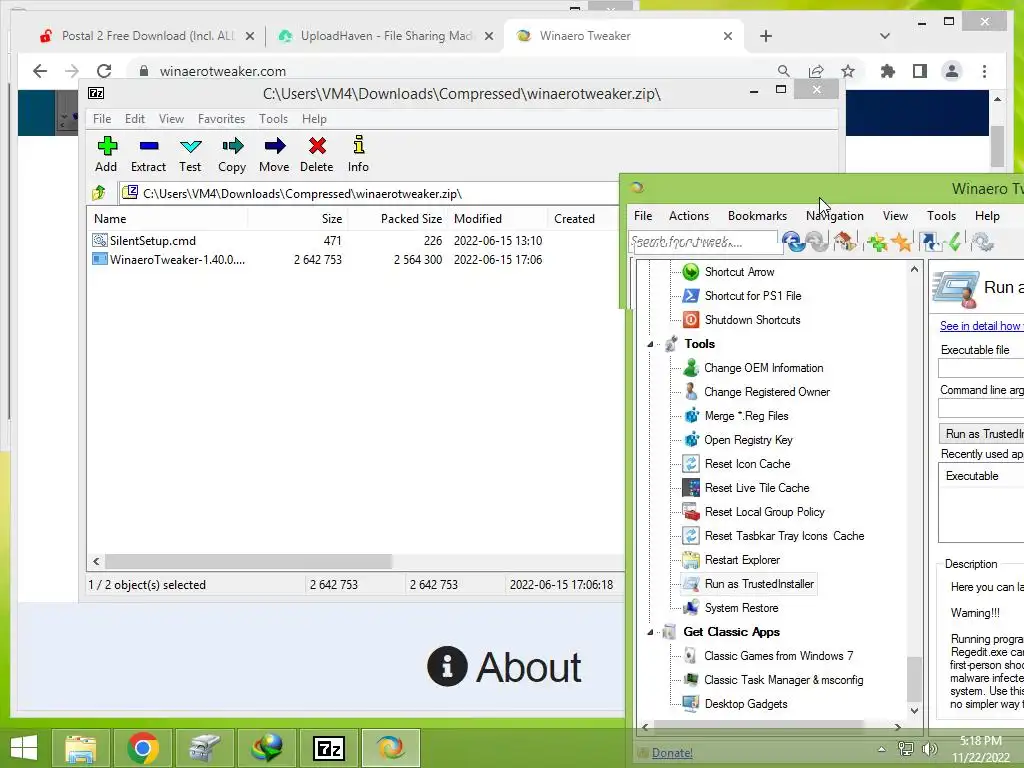Click the settings gear icon in Winaero toolbar
Viewport: 1024px width, 768px height.
pyautogui.click(x=982, y=242)
